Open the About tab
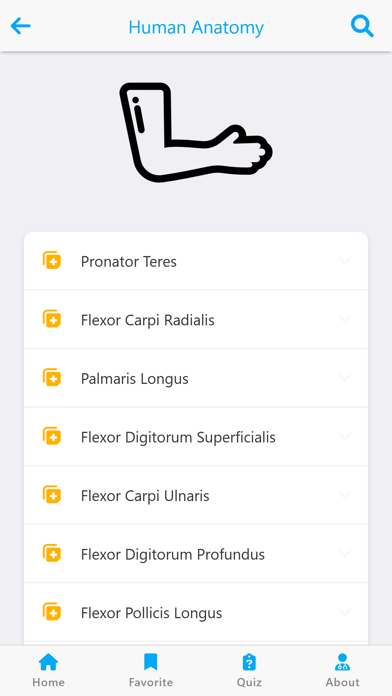Viewport: 392px width, 696px height. 343,670
